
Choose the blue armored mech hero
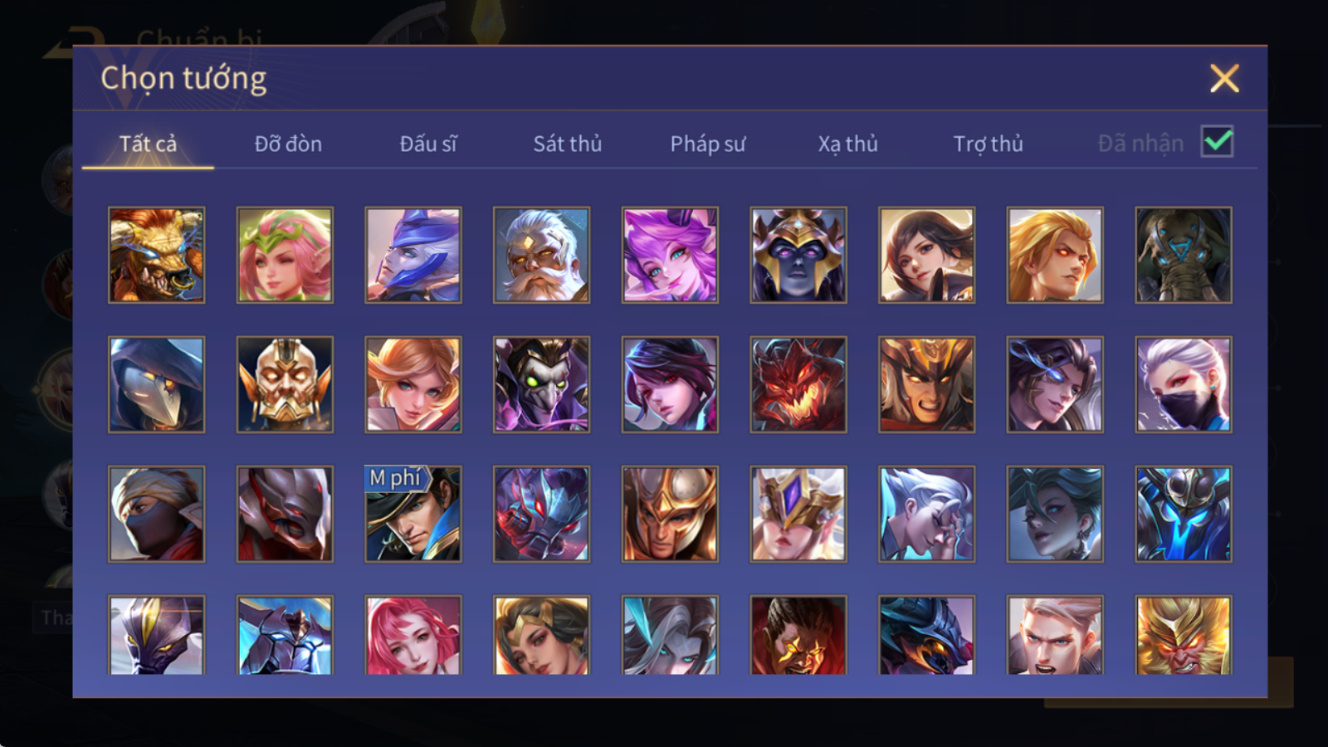tap(1183, 514)
